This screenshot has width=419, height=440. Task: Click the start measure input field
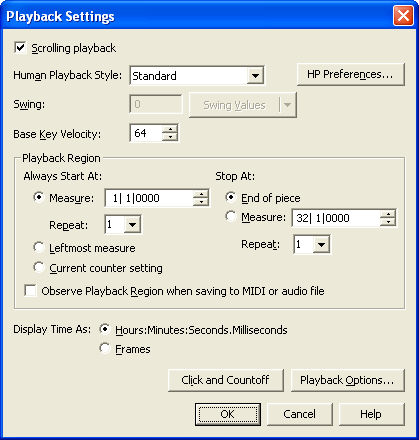[x=149, y=198]
